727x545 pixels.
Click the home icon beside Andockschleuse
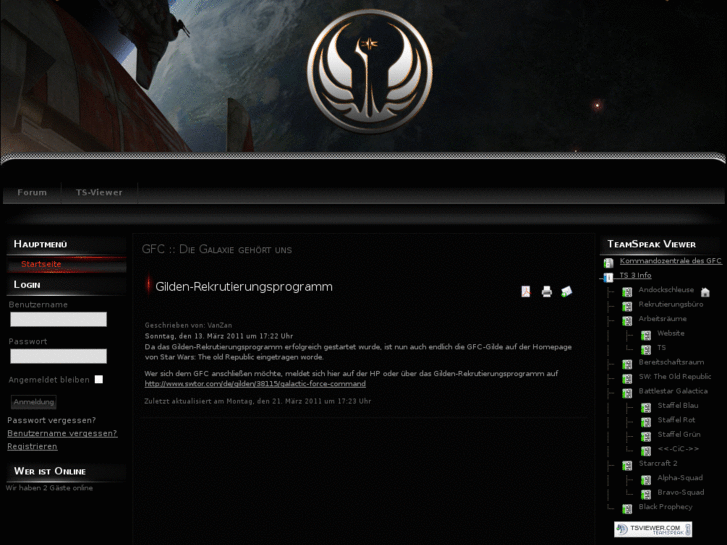point(705,292)
